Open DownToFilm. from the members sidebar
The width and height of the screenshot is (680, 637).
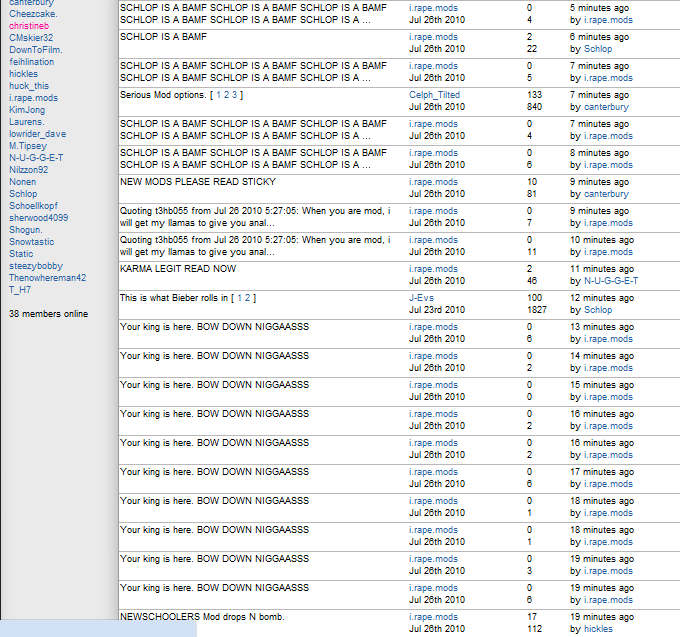coord(35,50)
